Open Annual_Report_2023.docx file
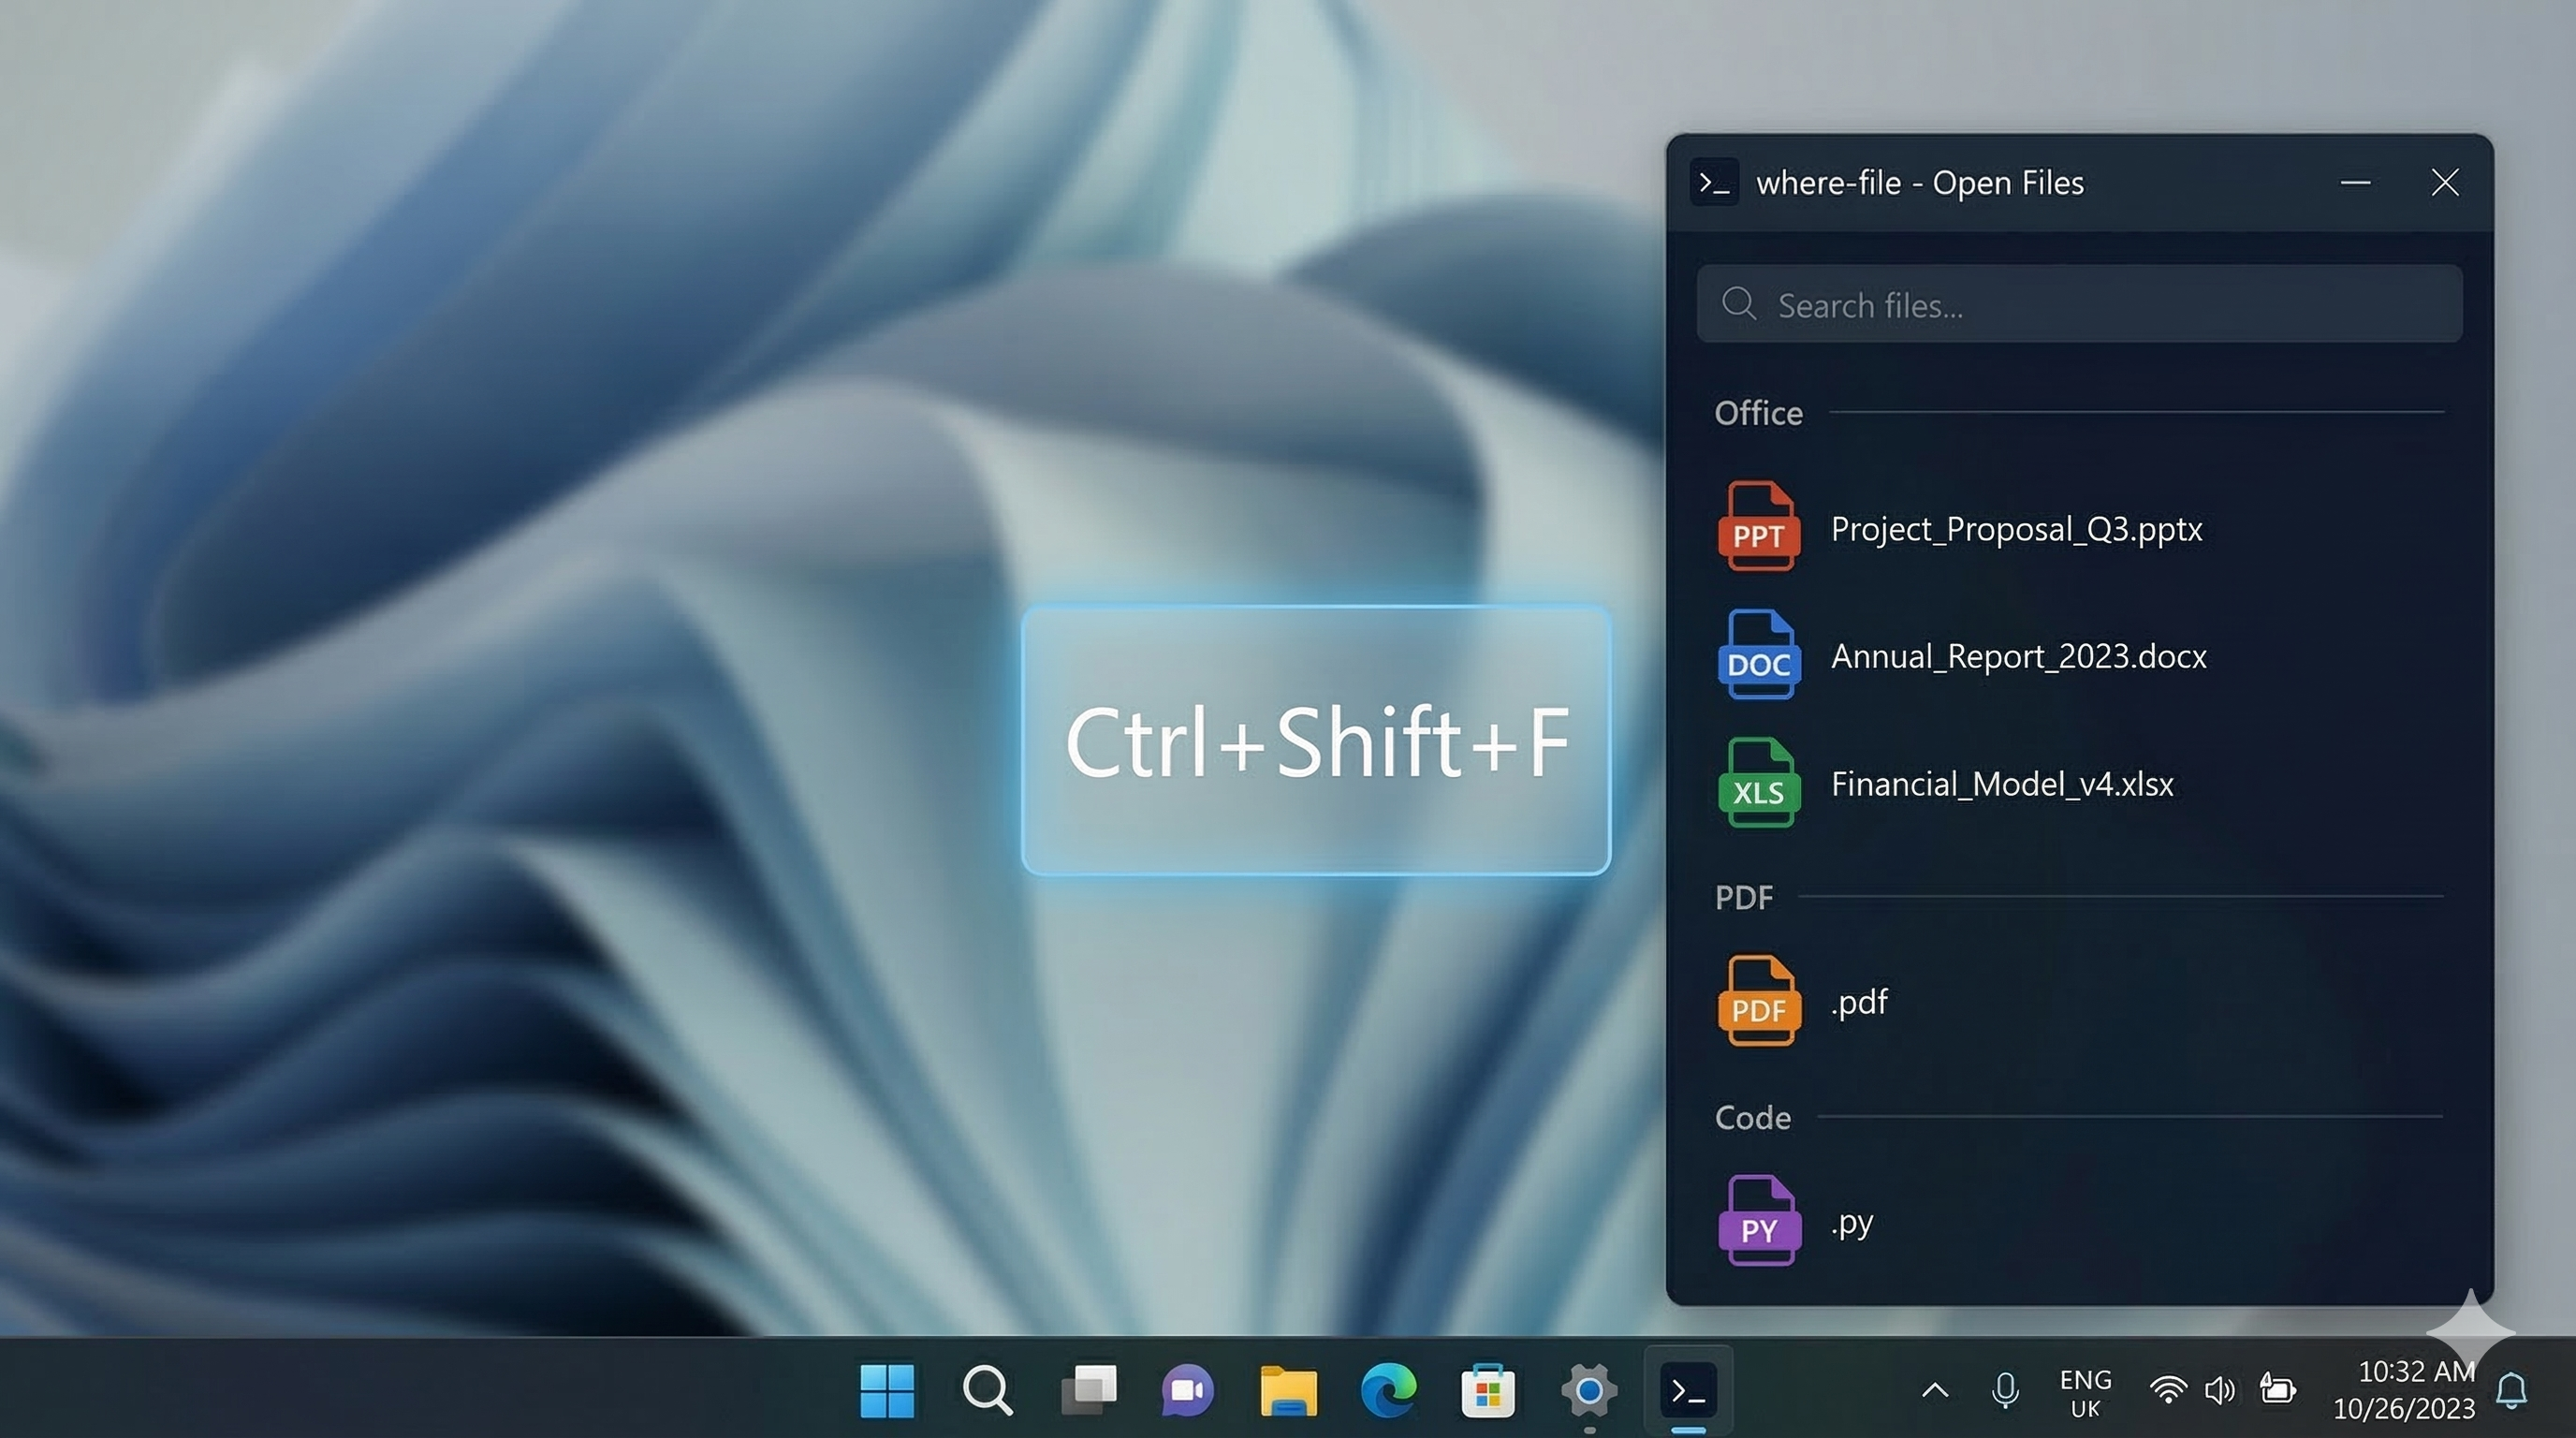Screen dimensions: 2576x1438 click(x=2018, y=657)
